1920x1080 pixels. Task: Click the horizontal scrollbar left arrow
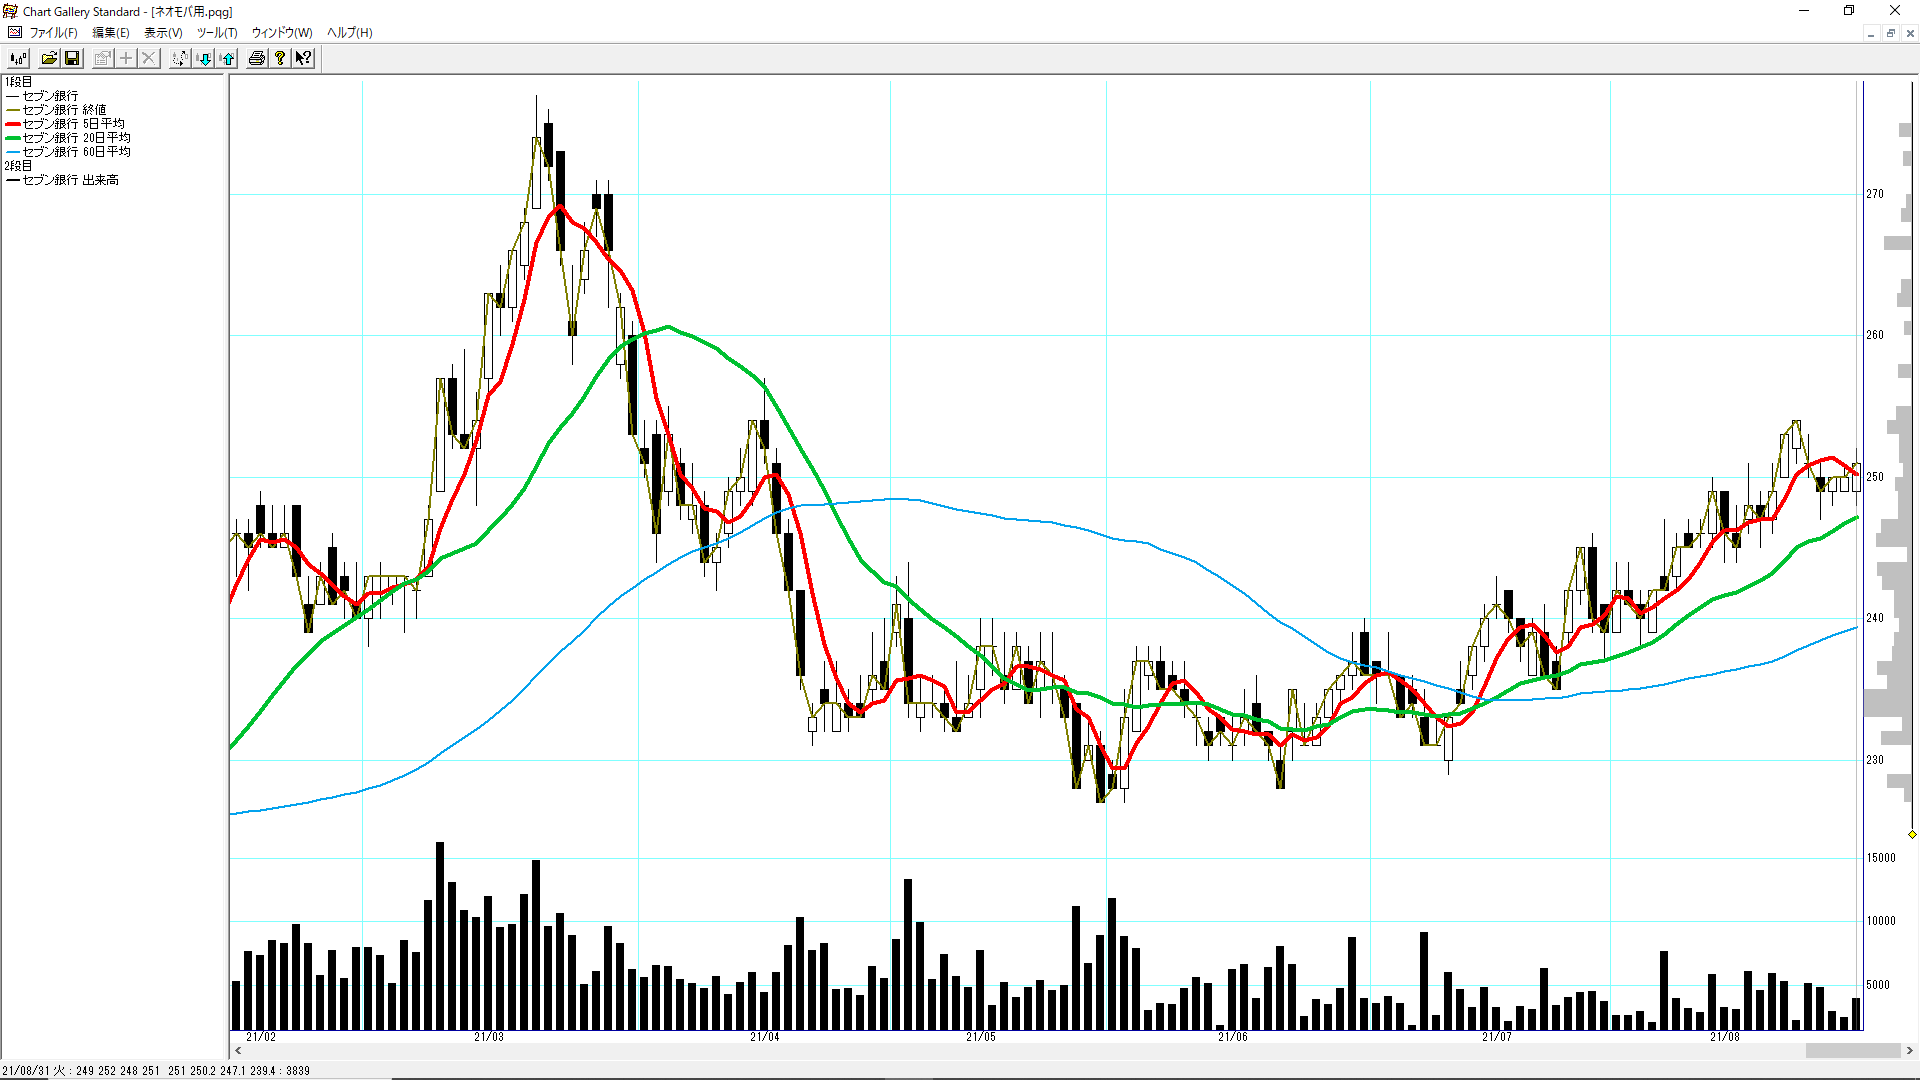coord(238,1051)
